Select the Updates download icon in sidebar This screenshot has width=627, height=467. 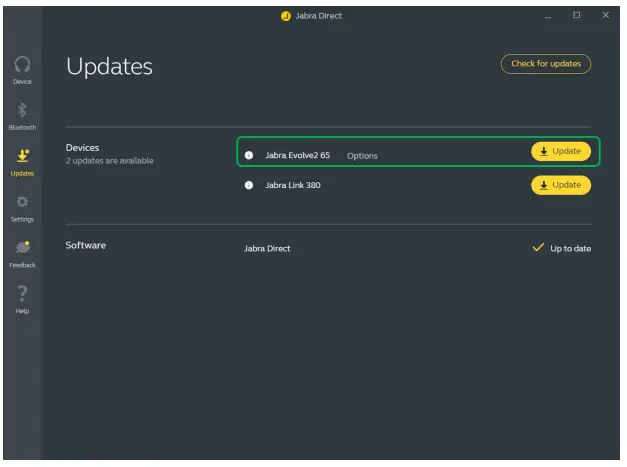(x=22, y=156)
